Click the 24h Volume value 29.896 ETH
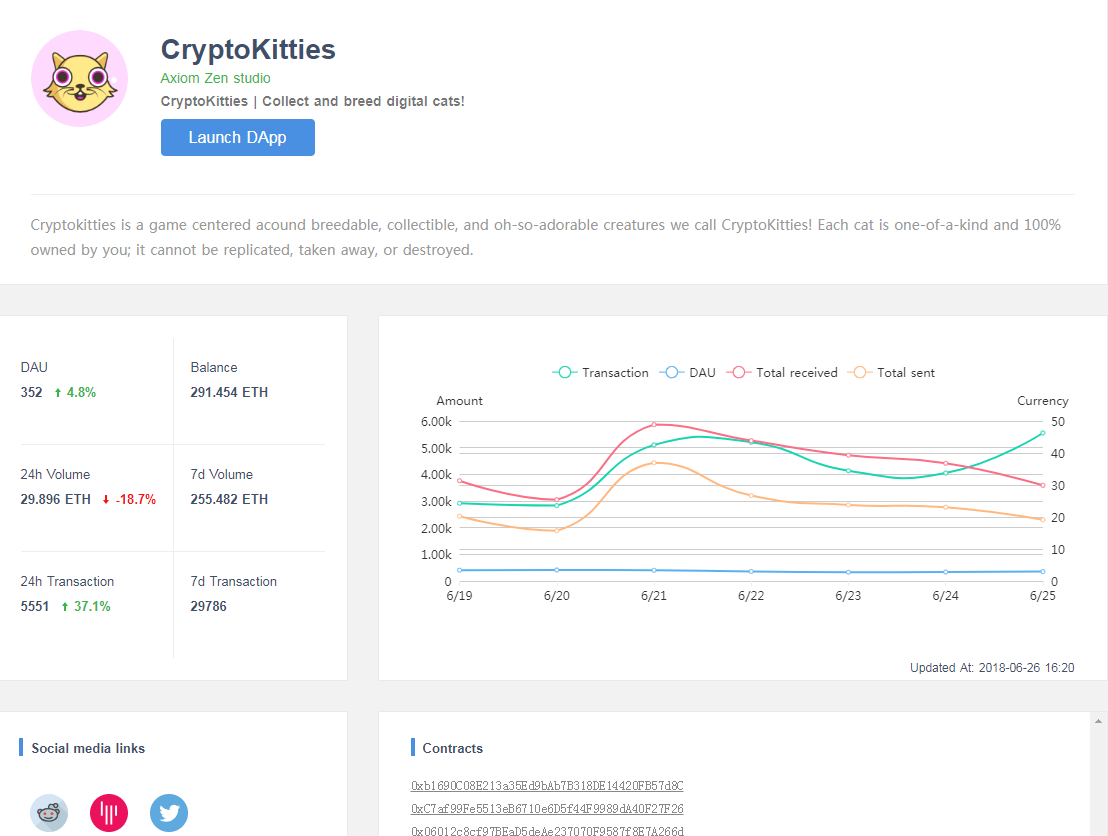The height and width of the screenshot is (836, 1108). (56, 499)
